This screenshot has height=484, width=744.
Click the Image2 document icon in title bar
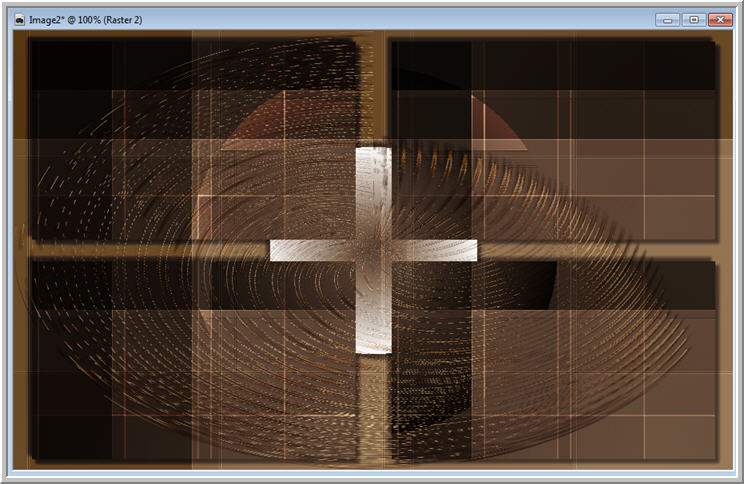coord(19,20)
